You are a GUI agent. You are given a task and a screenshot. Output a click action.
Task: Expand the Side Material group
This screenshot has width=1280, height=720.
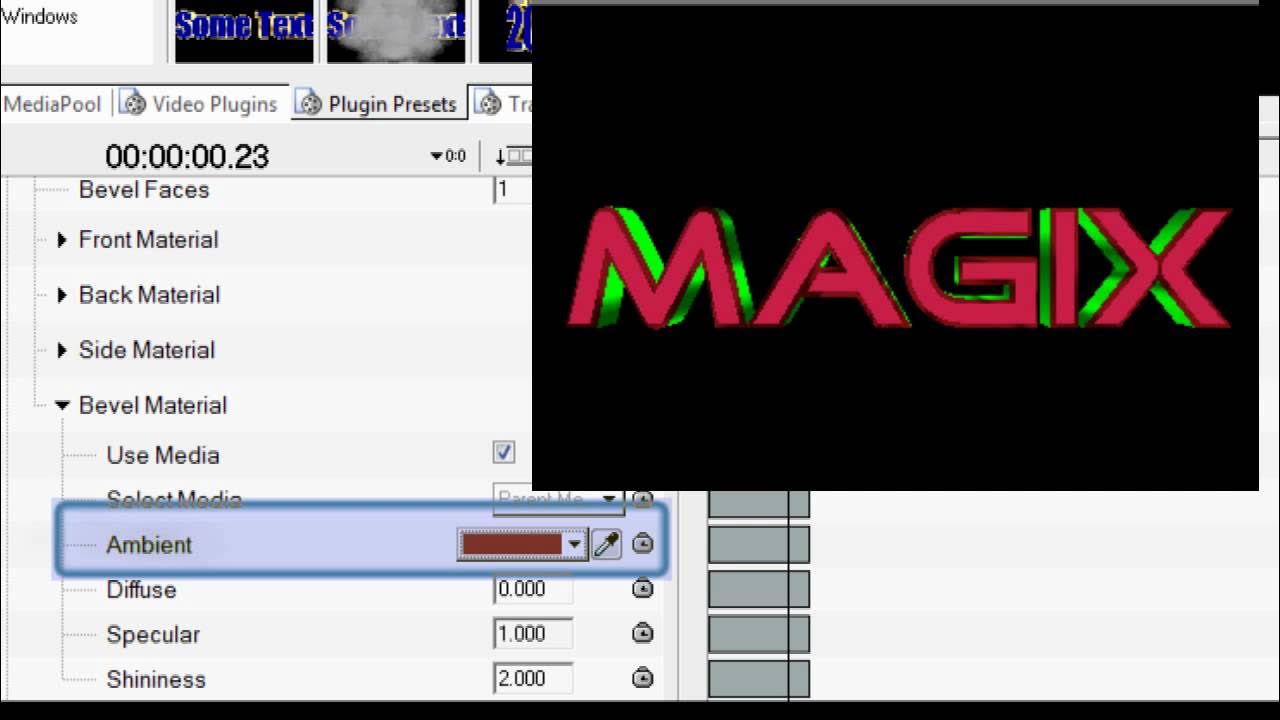[x=62, y=350]
